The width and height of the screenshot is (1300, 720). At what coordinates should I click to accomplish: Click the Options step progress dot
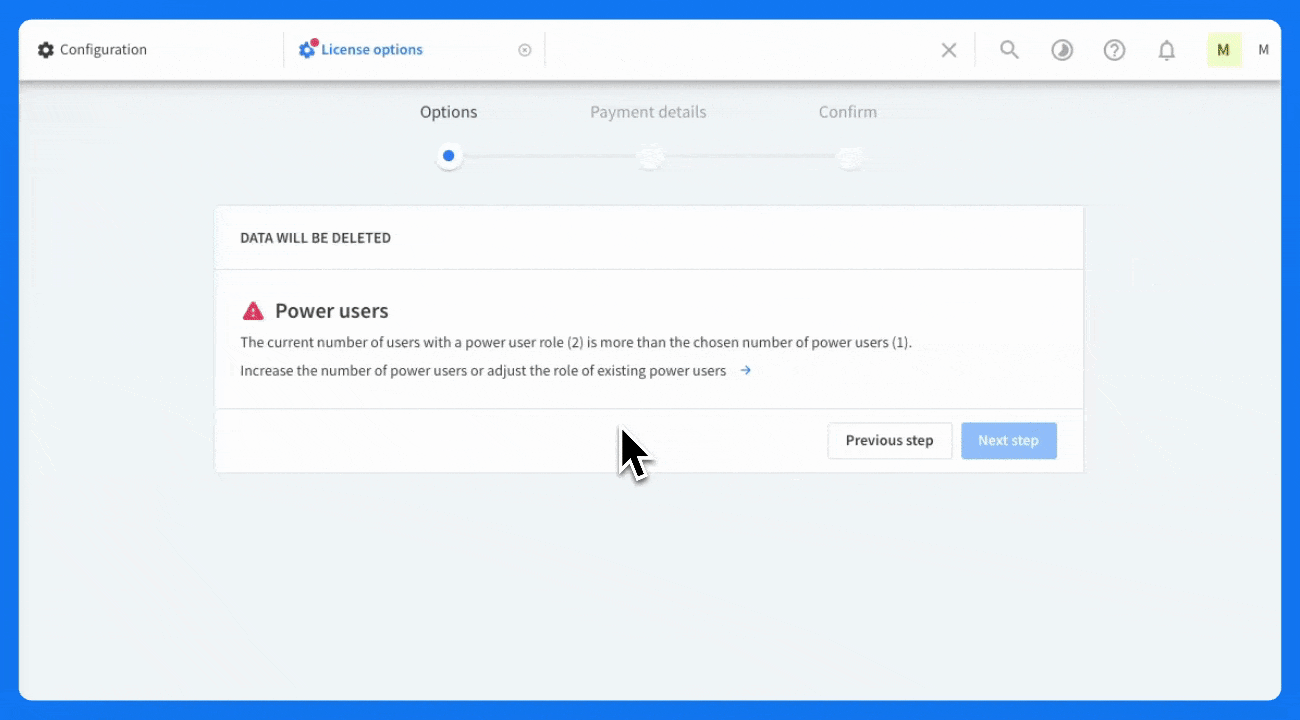tap(449, 156)
